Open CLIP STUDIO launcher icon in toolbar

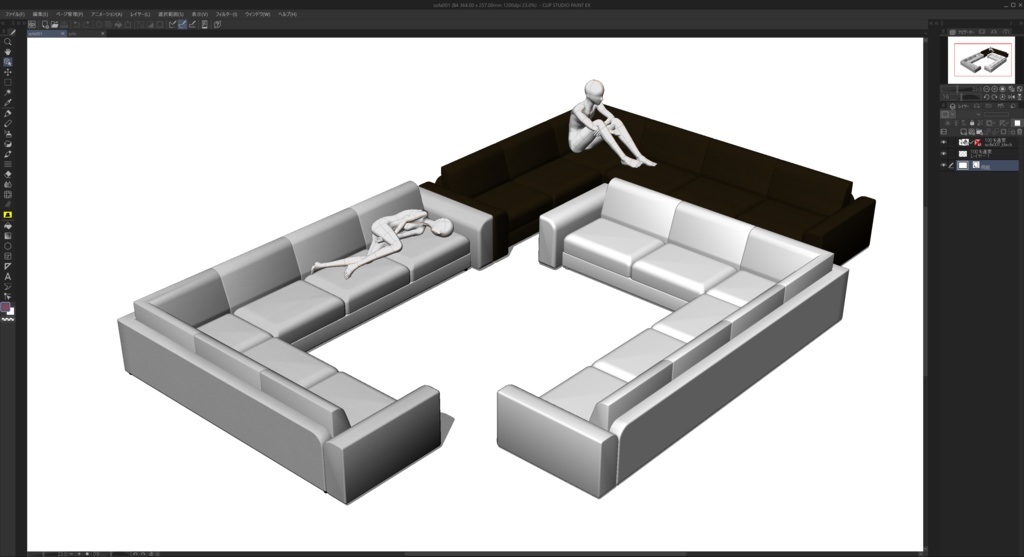(31, 24)
